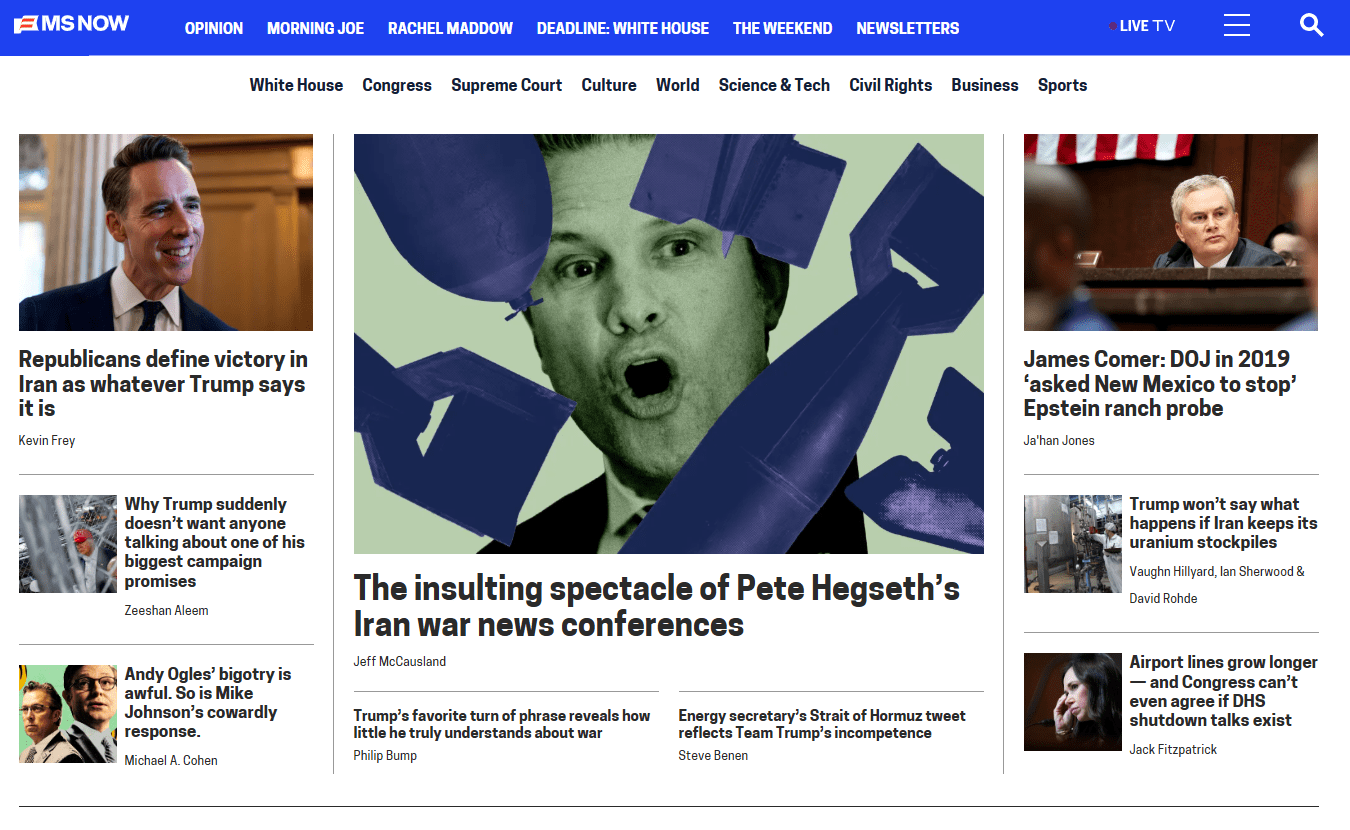The height and width of the screenshot is (830, 1350).
Task: Open Rachel Maddow show page
Action: [450, 28]
